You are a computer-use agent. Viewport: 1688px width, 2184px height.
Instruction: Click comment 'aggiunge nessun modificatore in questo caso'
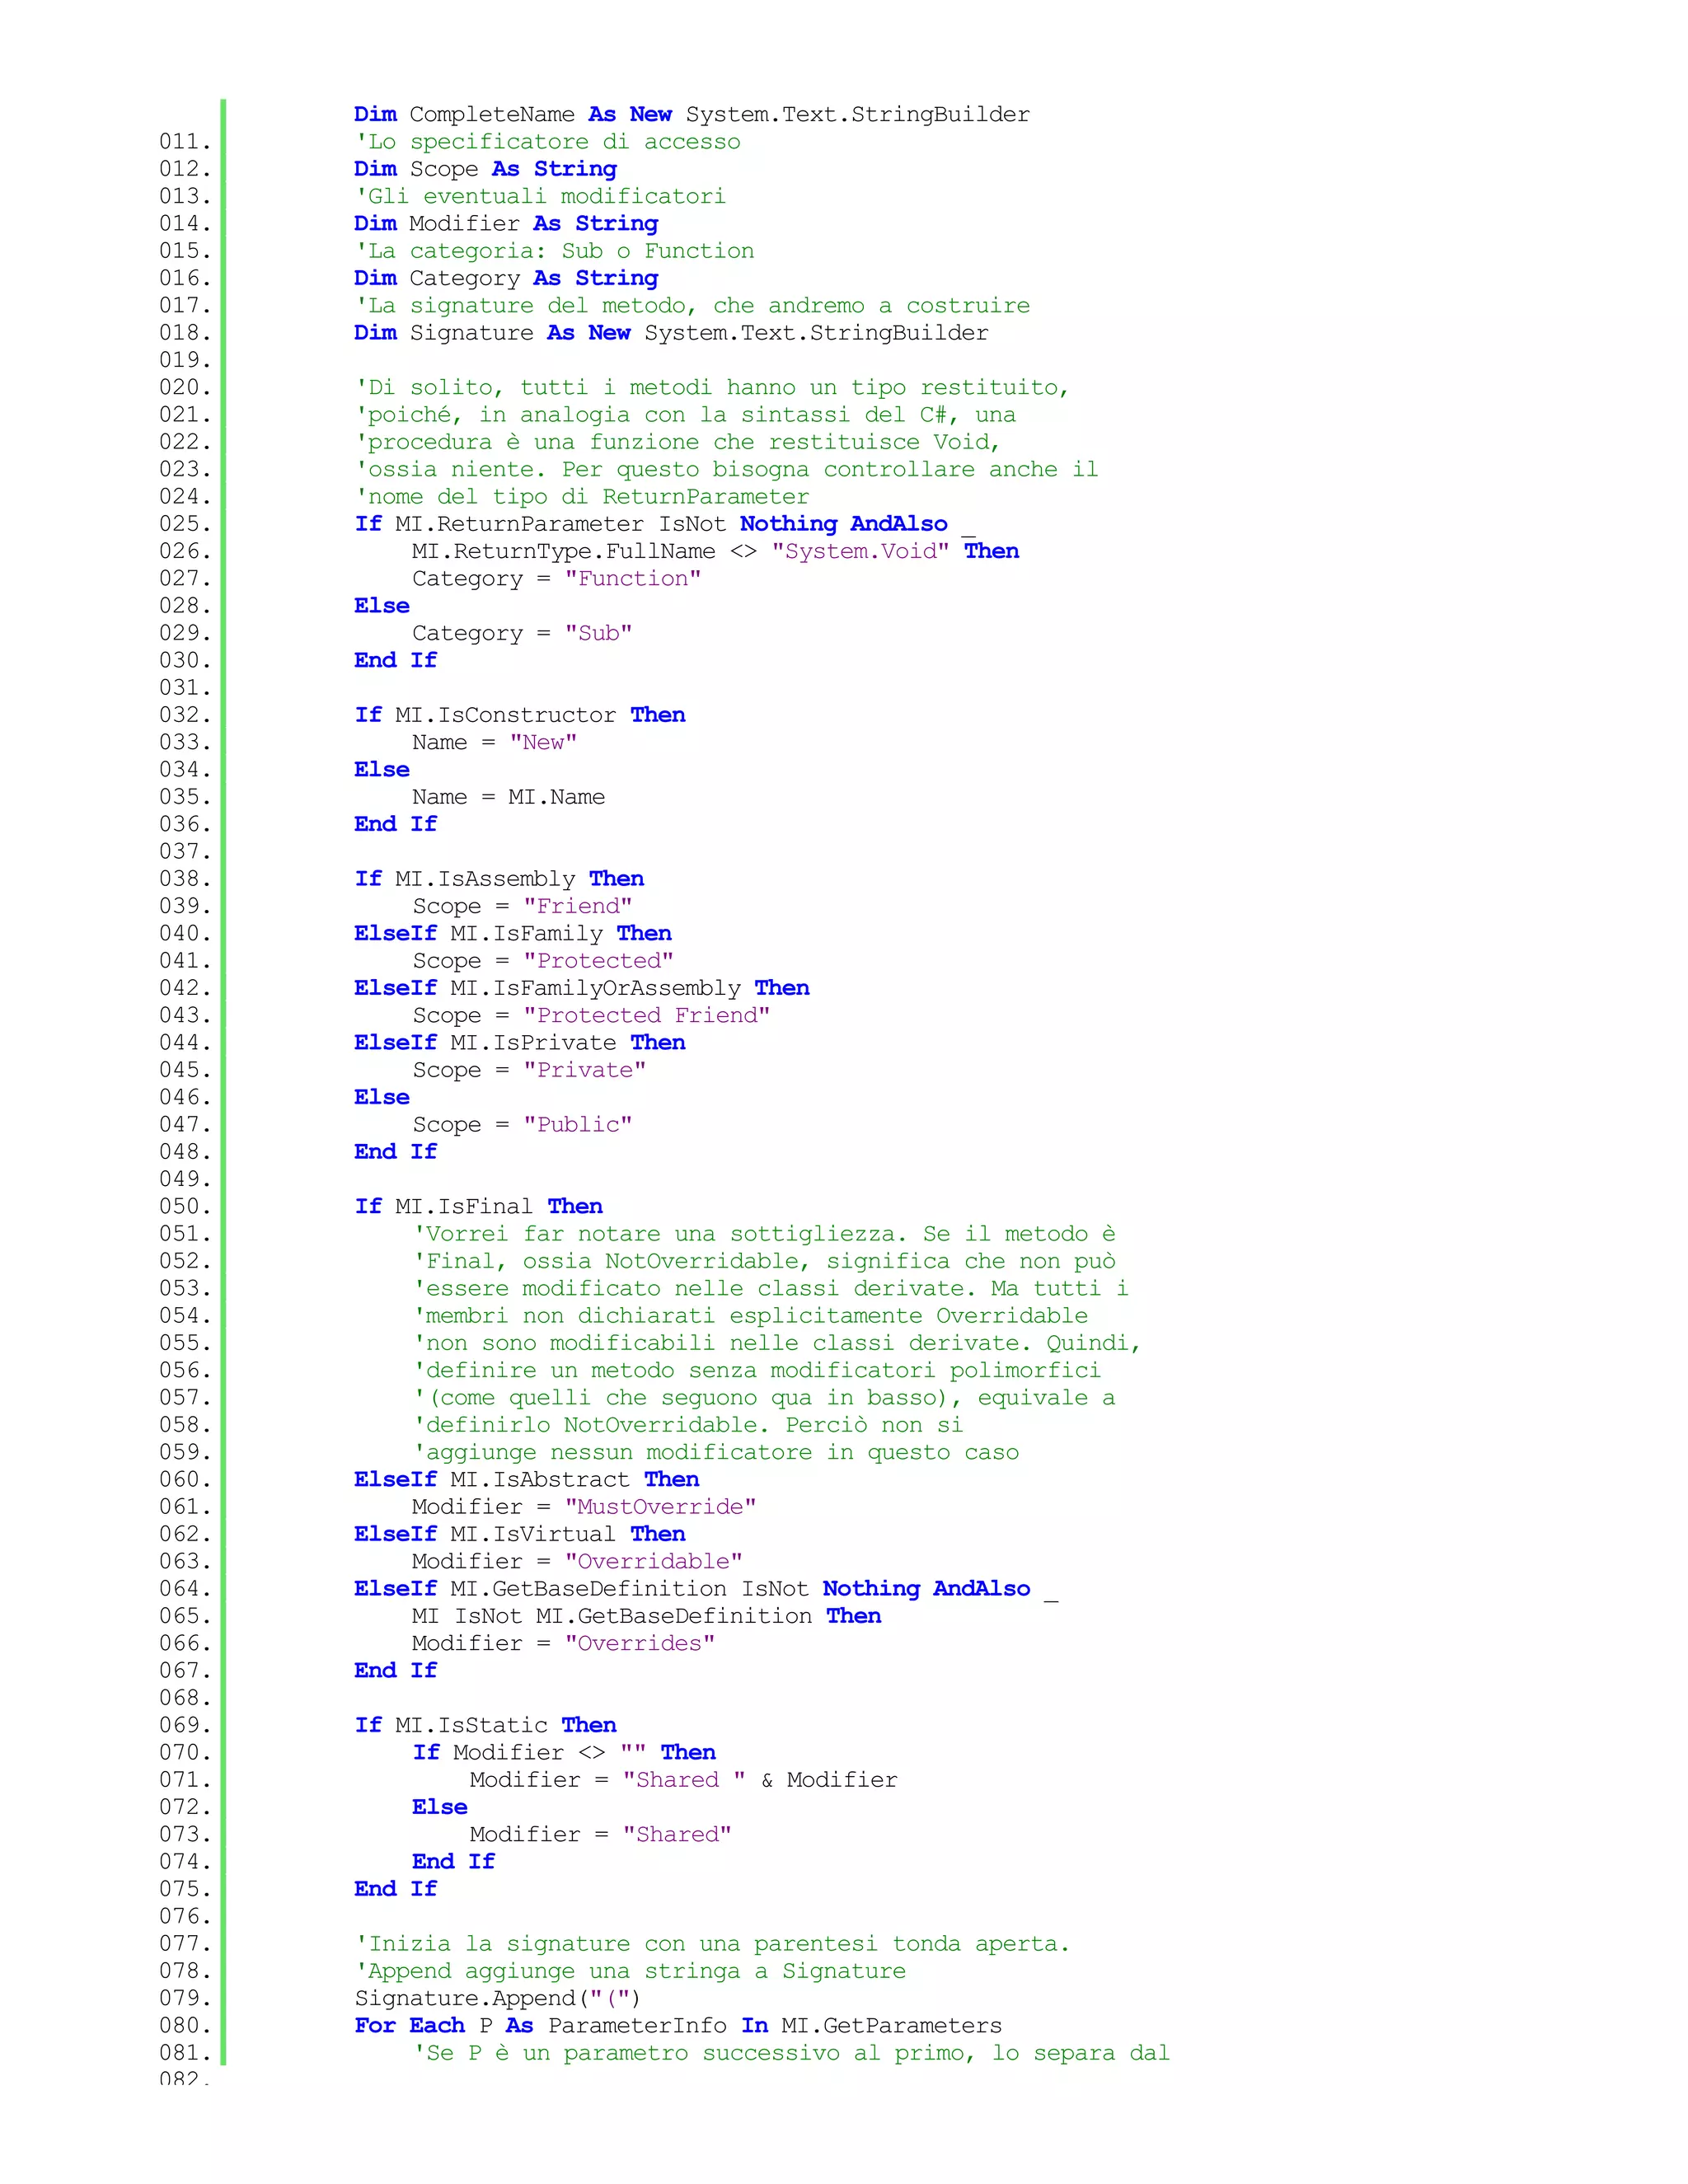716,1452
